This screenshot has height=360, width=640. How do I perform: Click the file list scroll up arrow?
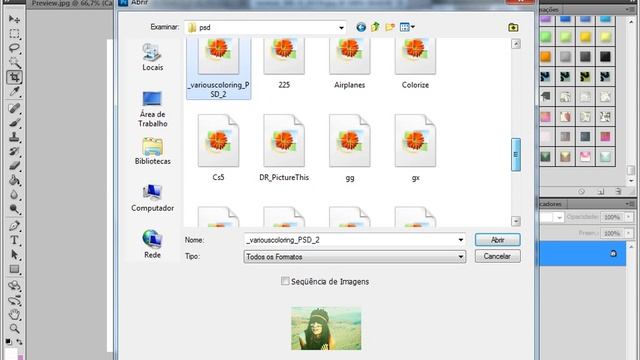pos(516,44)
